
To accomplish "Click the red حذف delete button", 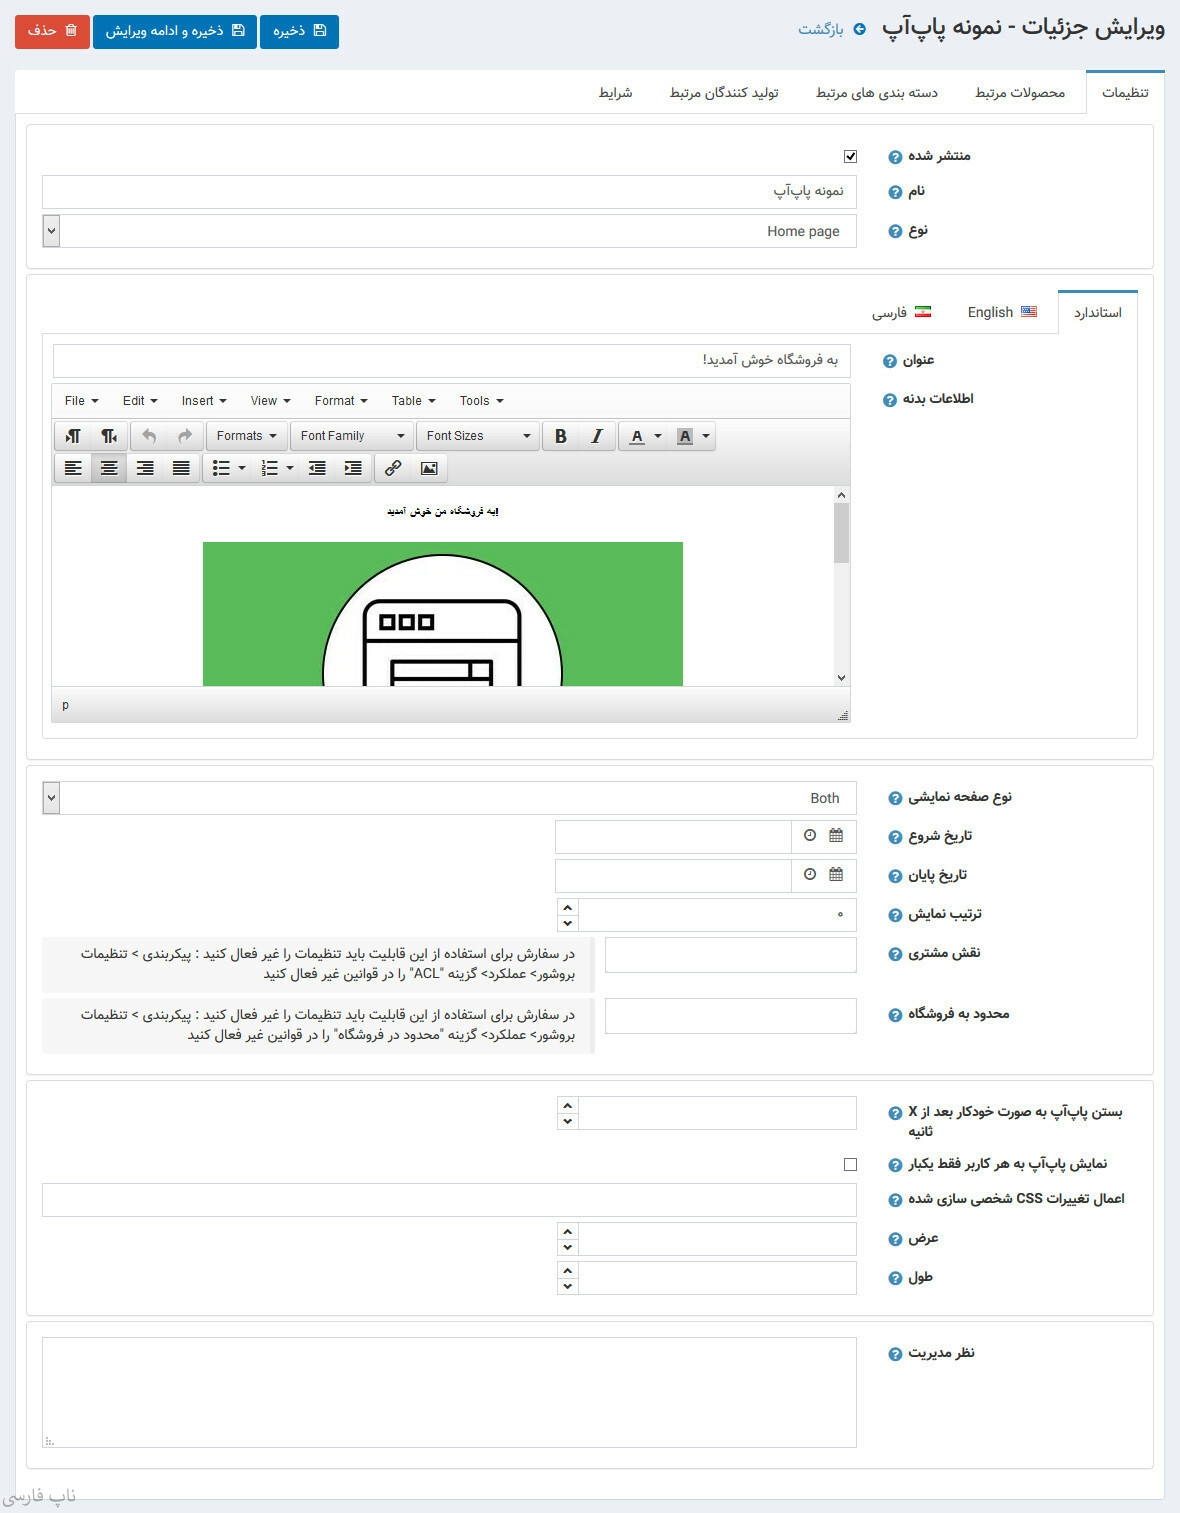I will point(52,31).
